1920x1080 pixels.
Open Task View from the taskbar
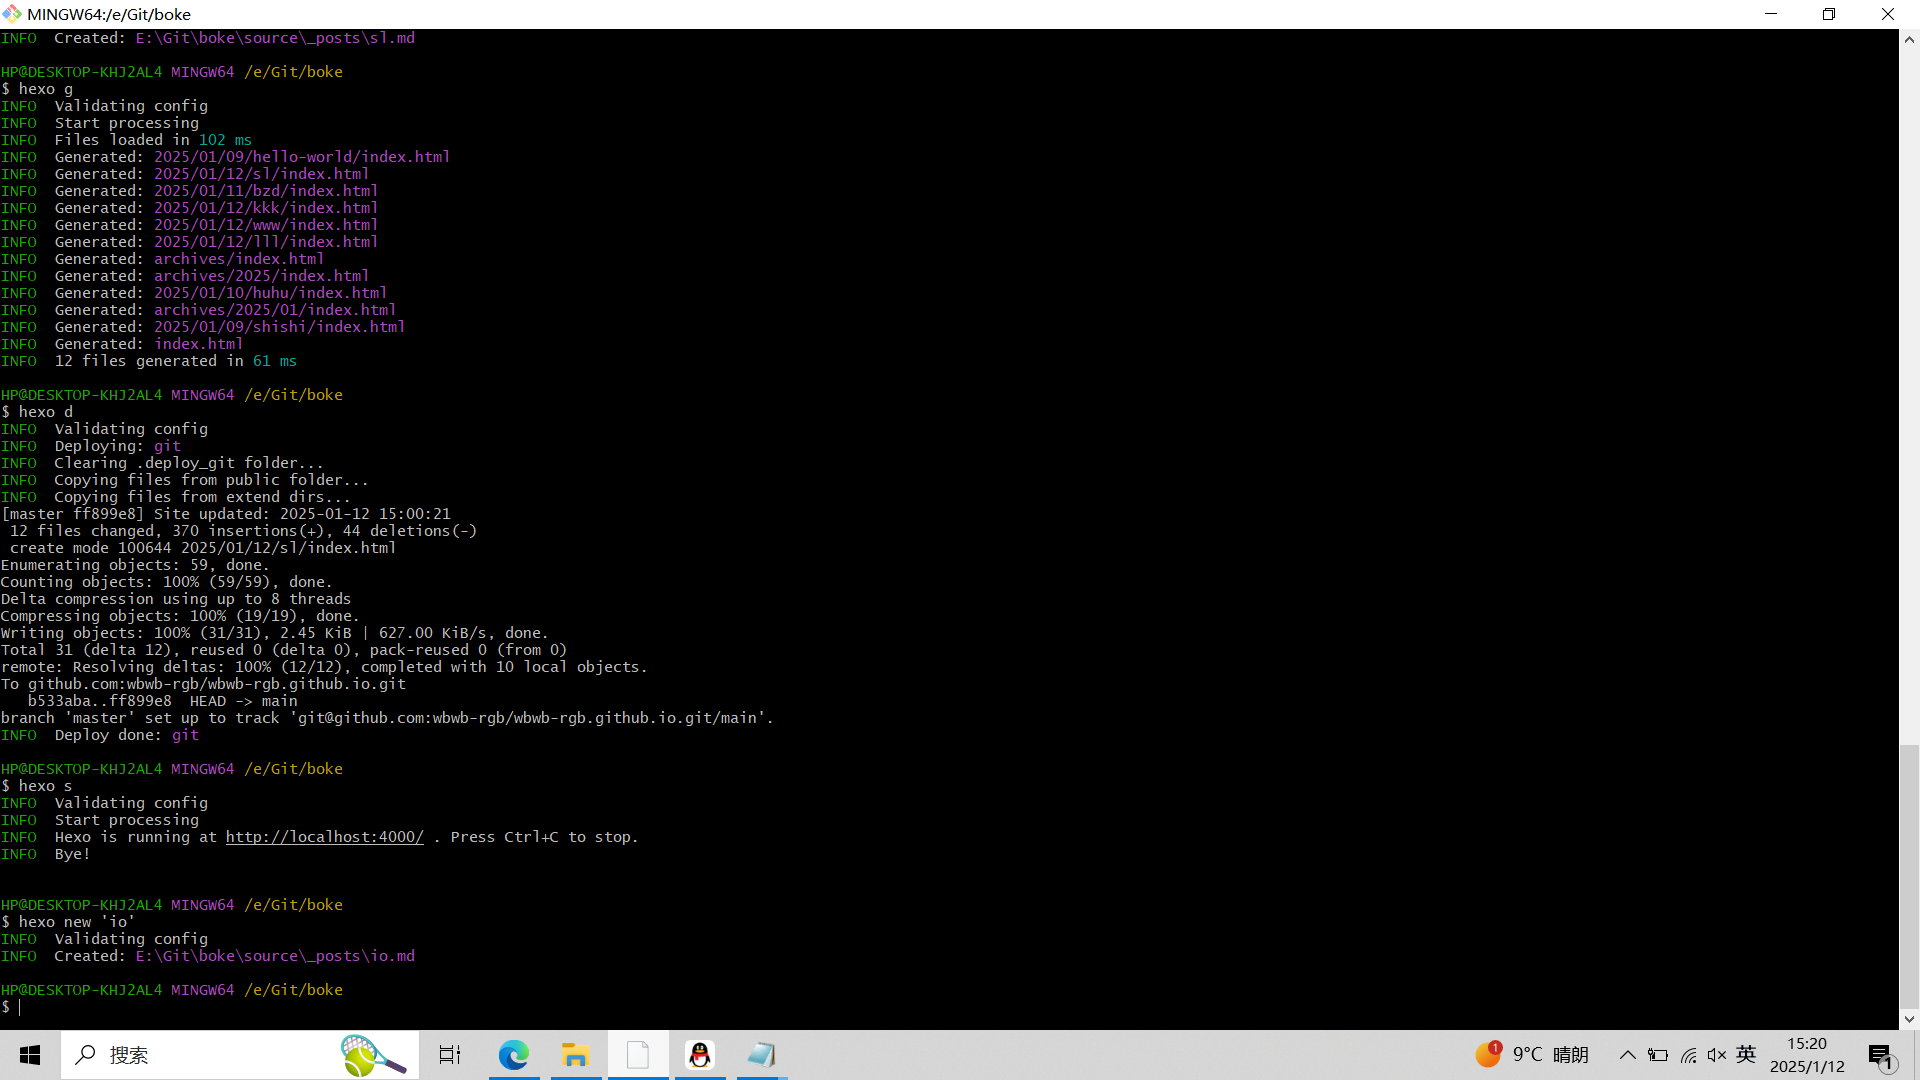click(x=450, y=1055)
